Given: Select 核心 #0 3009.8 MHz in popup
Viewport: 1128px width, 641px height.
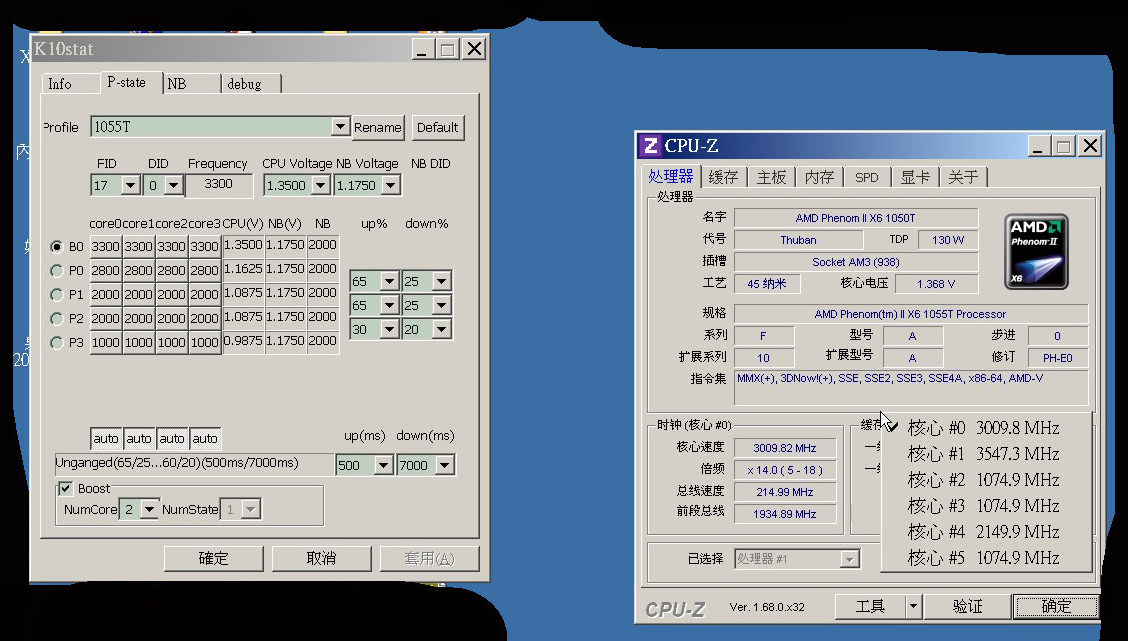Looking at the screenshot, I should point(984,428).
